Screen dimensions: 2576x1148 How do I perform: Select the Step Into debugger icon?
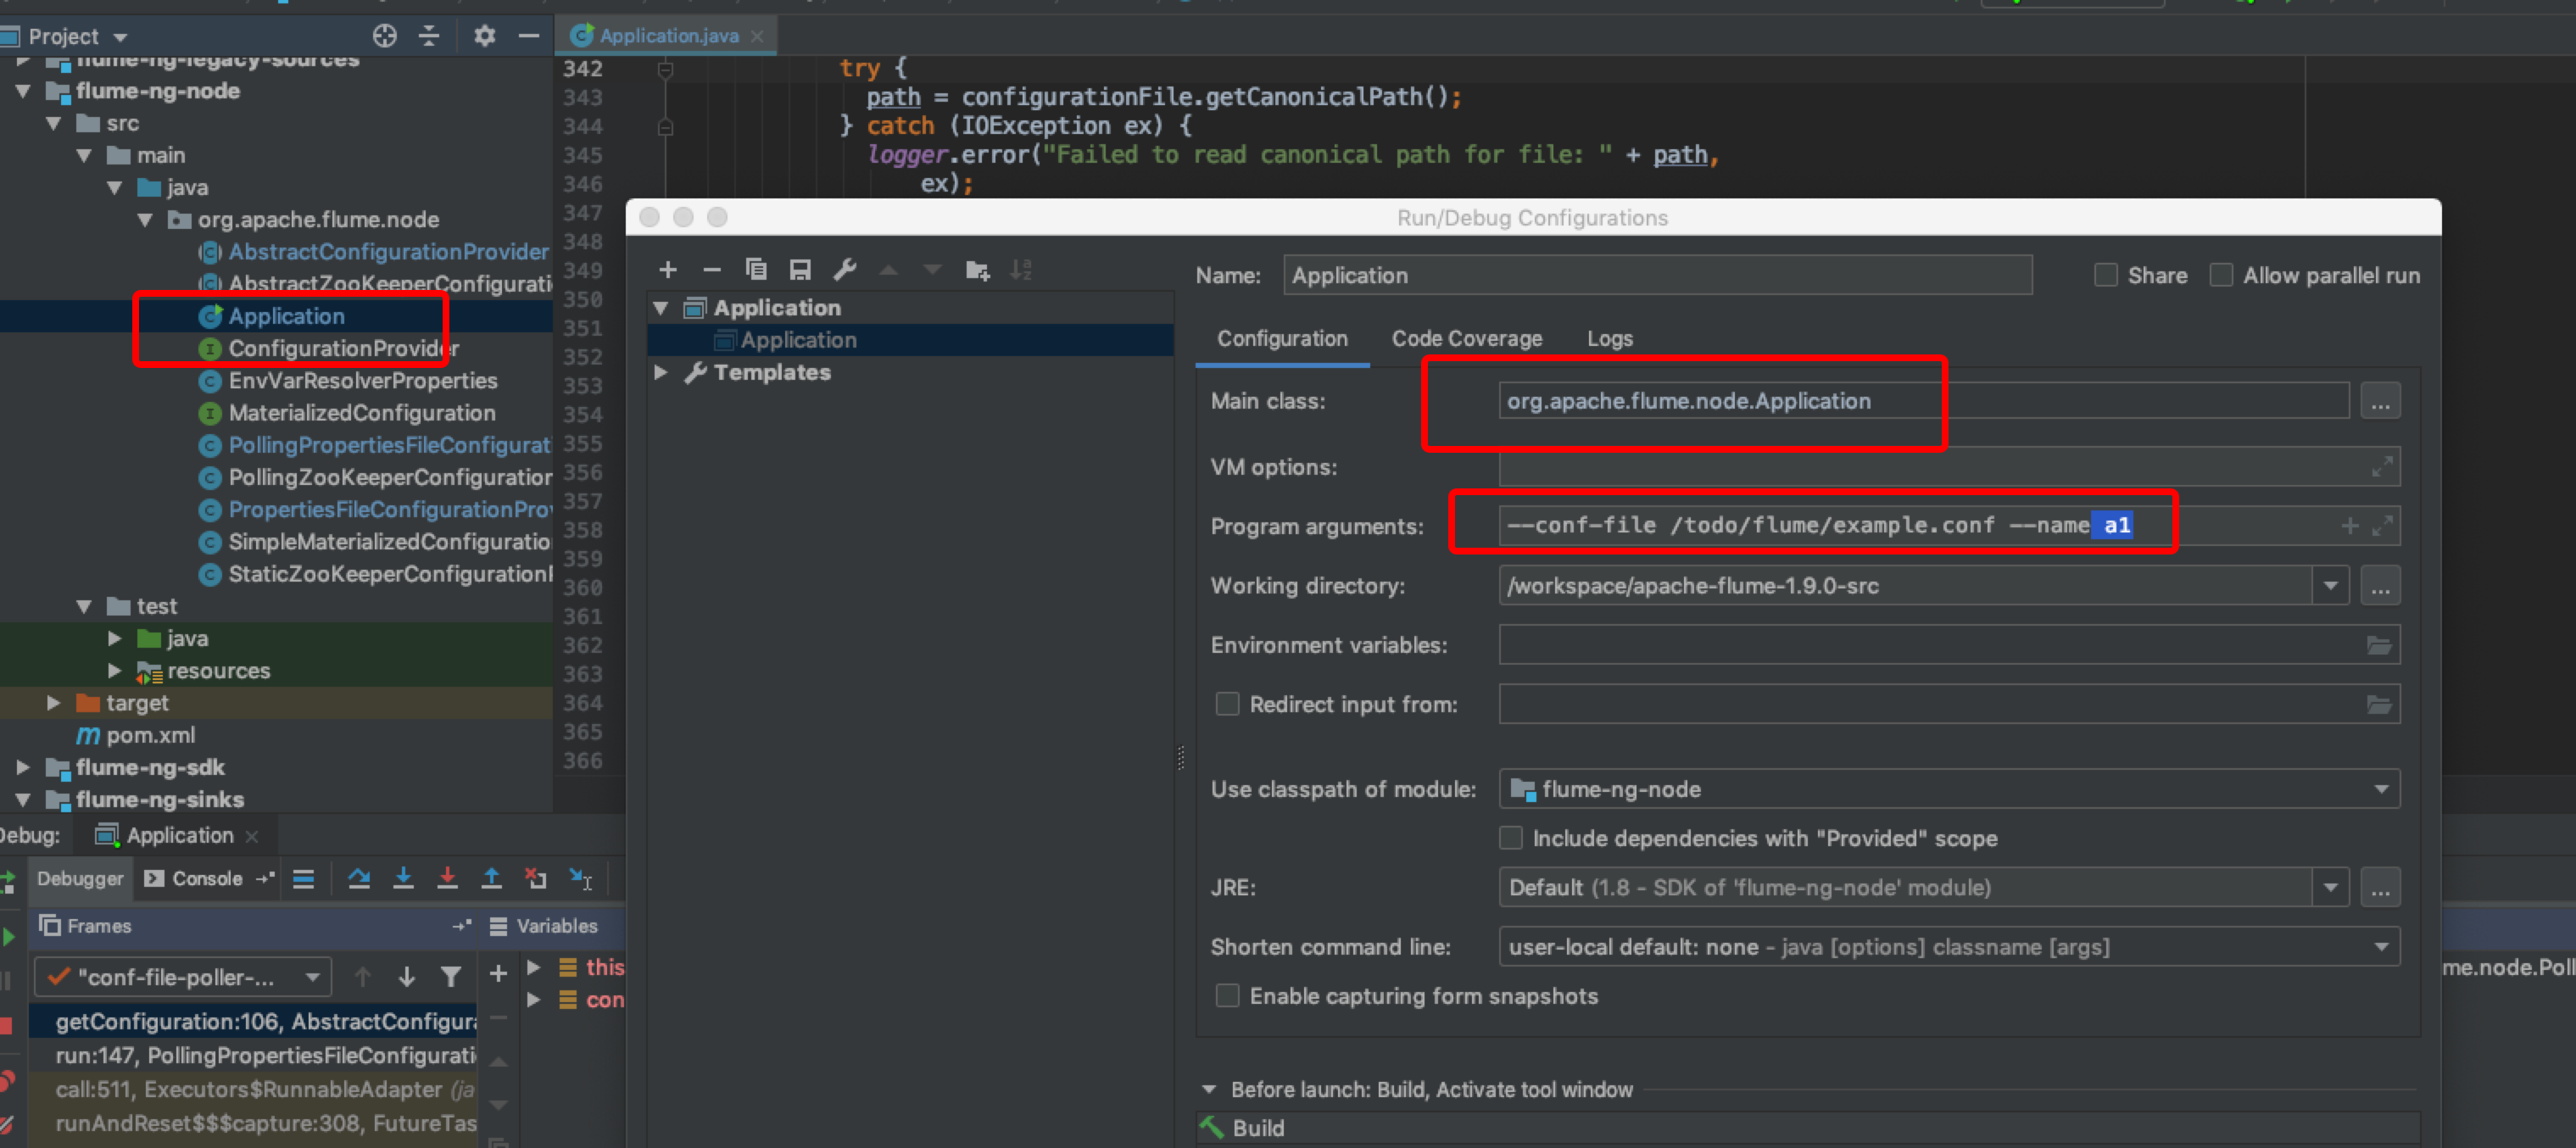coord(404,878)
